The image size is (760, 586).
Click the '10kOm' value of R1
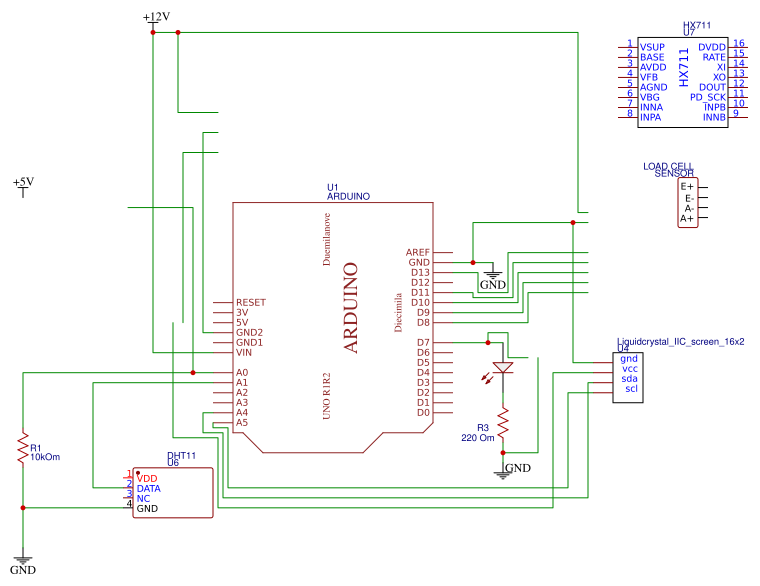[45, 457]
